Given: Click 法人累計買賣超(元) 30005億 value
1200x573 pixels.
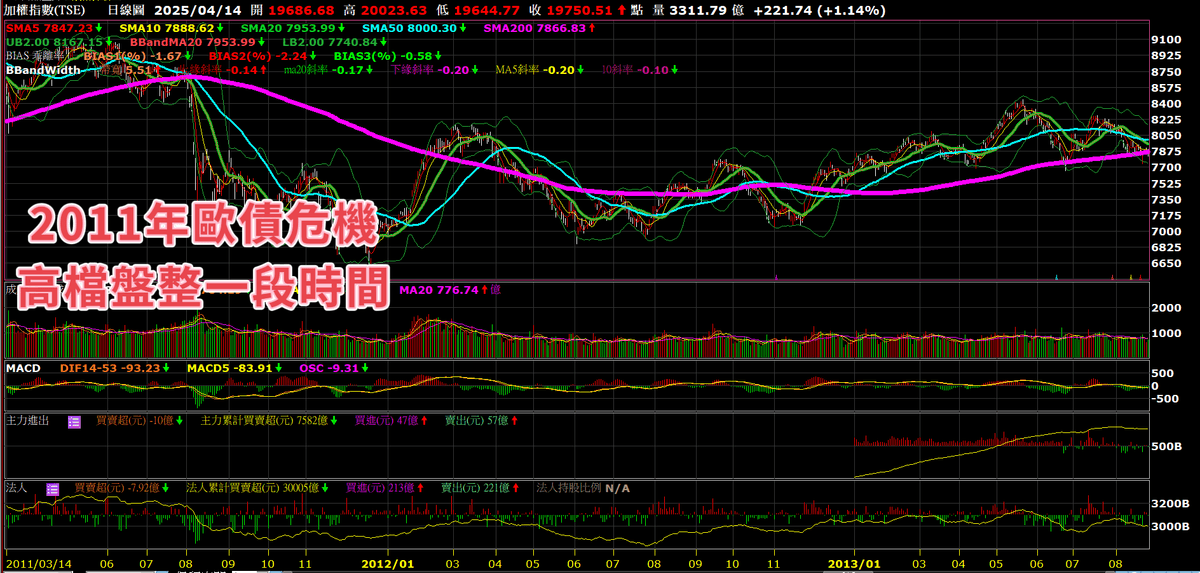Looking at the screenshot, I should [252, 489].
